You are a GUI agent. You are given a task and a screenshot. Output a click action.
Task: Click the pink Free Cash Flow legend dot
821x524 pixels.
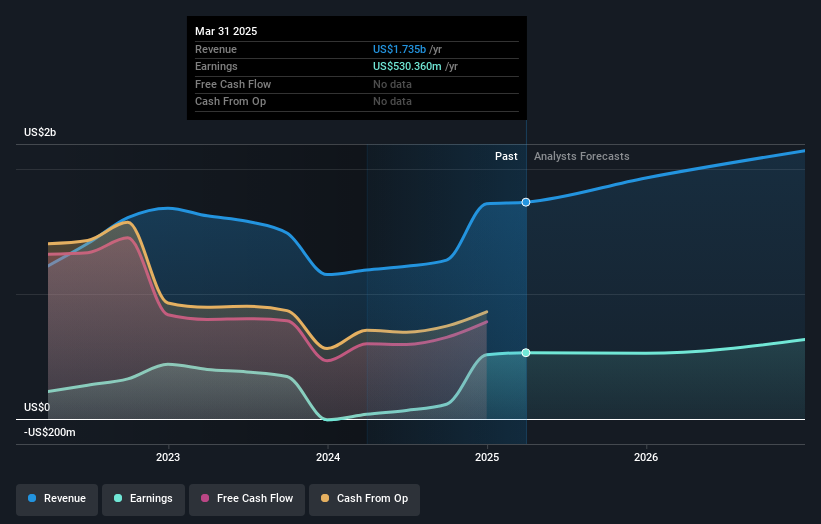205,498
